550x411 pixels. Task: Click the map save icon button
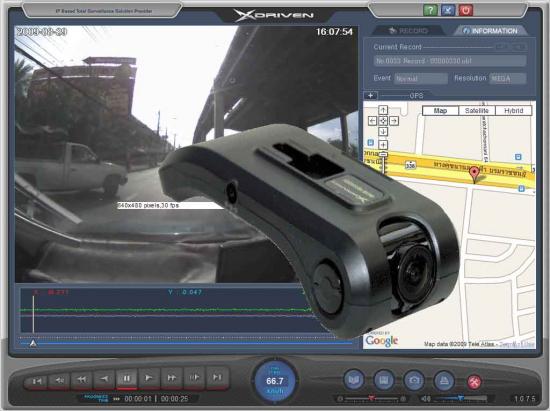[x=384, y=380]
